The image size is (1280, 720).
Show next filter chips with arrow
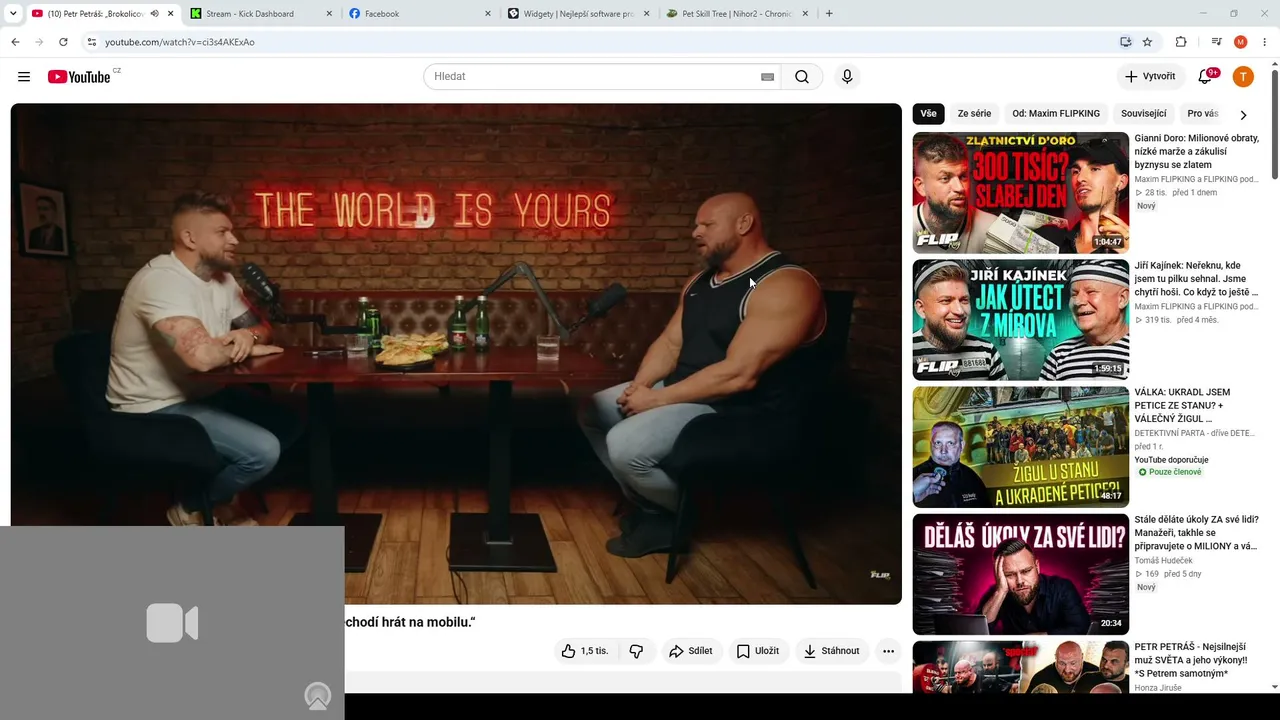pos(1243,114)
